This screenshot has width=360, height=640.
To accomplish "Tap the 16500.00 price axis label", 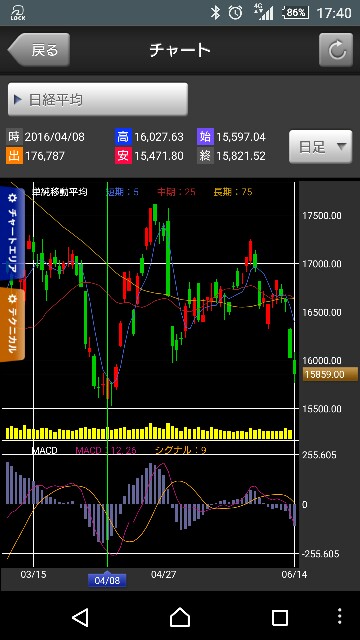I will 322,312.
